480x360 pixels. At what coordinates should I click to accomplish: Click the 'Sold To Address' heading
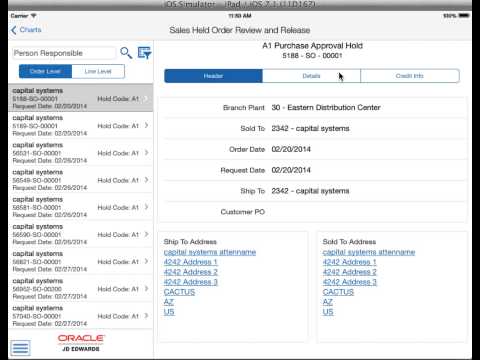pos(349,242)
